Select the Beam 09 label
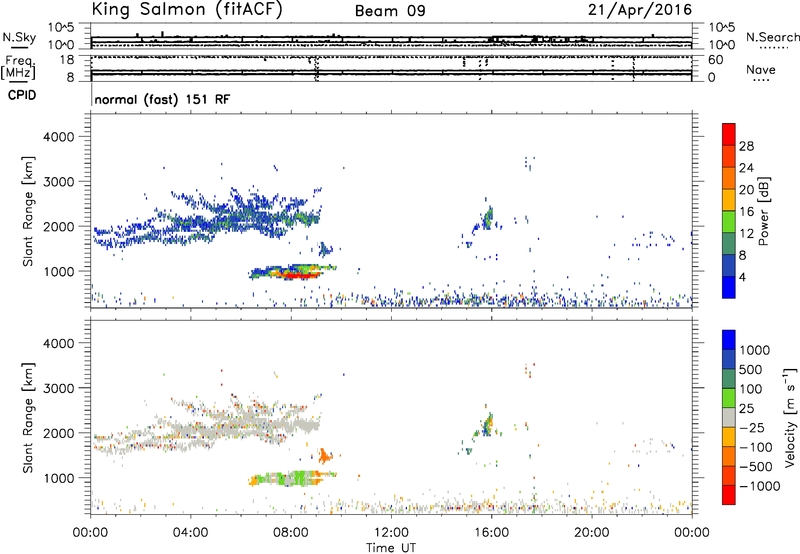The height and width of the screenshot is (554, 800). [390, 11]
